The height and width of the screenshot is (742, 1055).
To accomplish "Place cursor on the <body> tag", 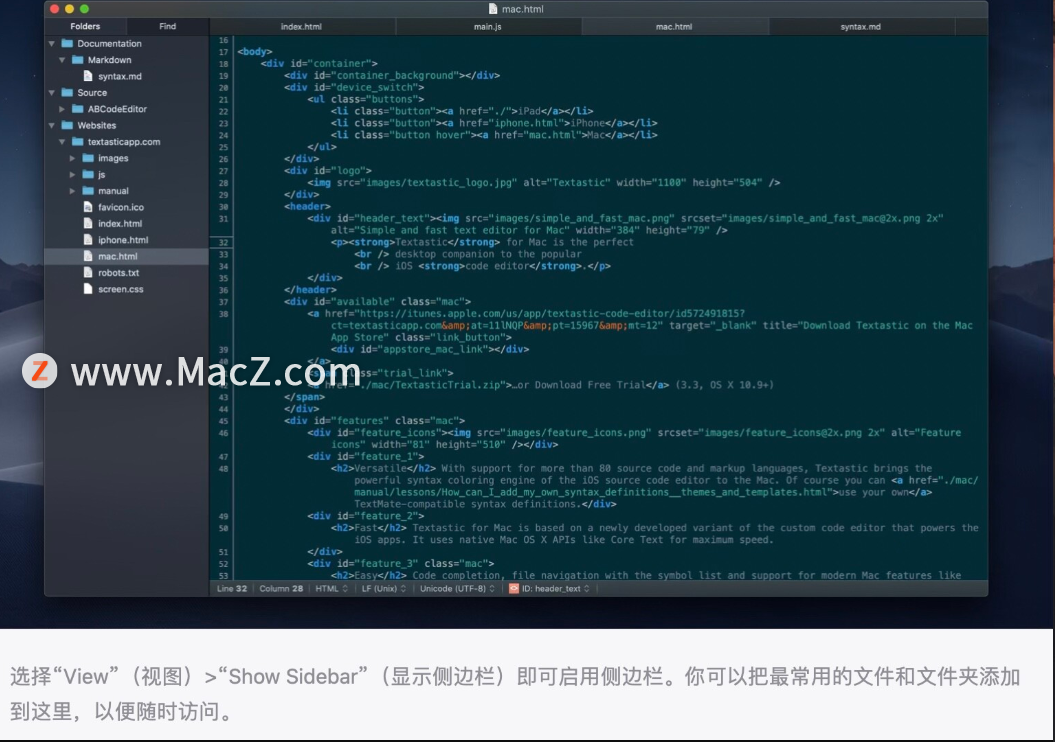I will coord(254,51).
